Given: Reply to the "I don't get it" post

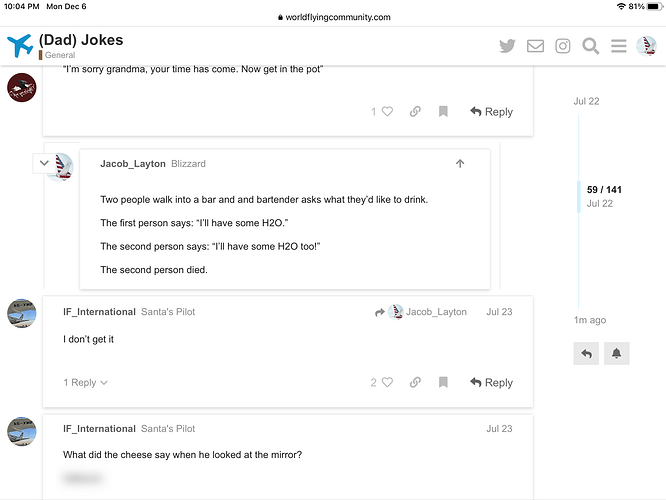Looking at the screenshot, I should (x=491, y=382).
